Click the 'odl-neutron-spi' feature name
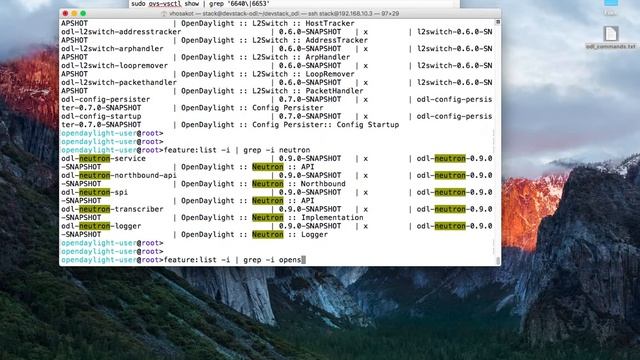 (94, 192)
